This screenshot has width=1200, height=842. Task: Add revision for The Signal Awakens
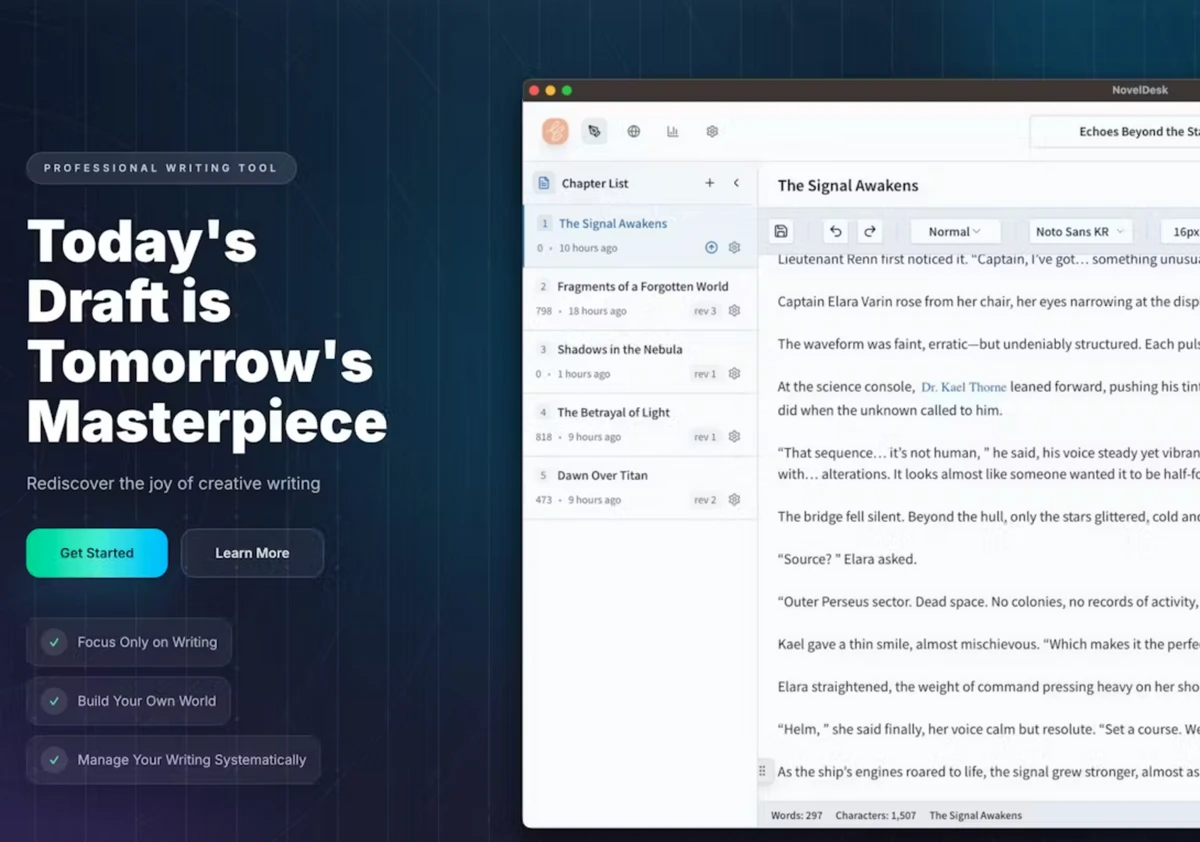711,248
